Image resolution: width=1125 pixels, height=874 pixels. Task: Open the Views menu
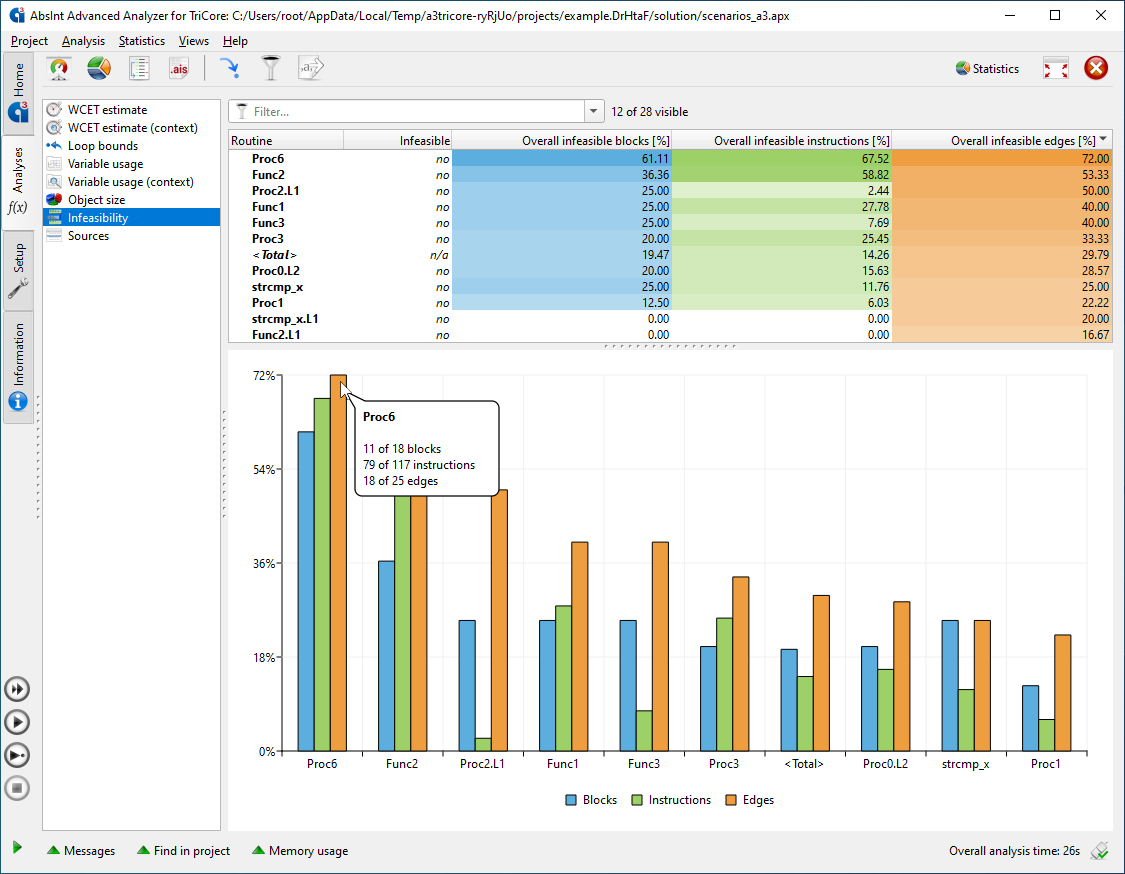[194, 41]
